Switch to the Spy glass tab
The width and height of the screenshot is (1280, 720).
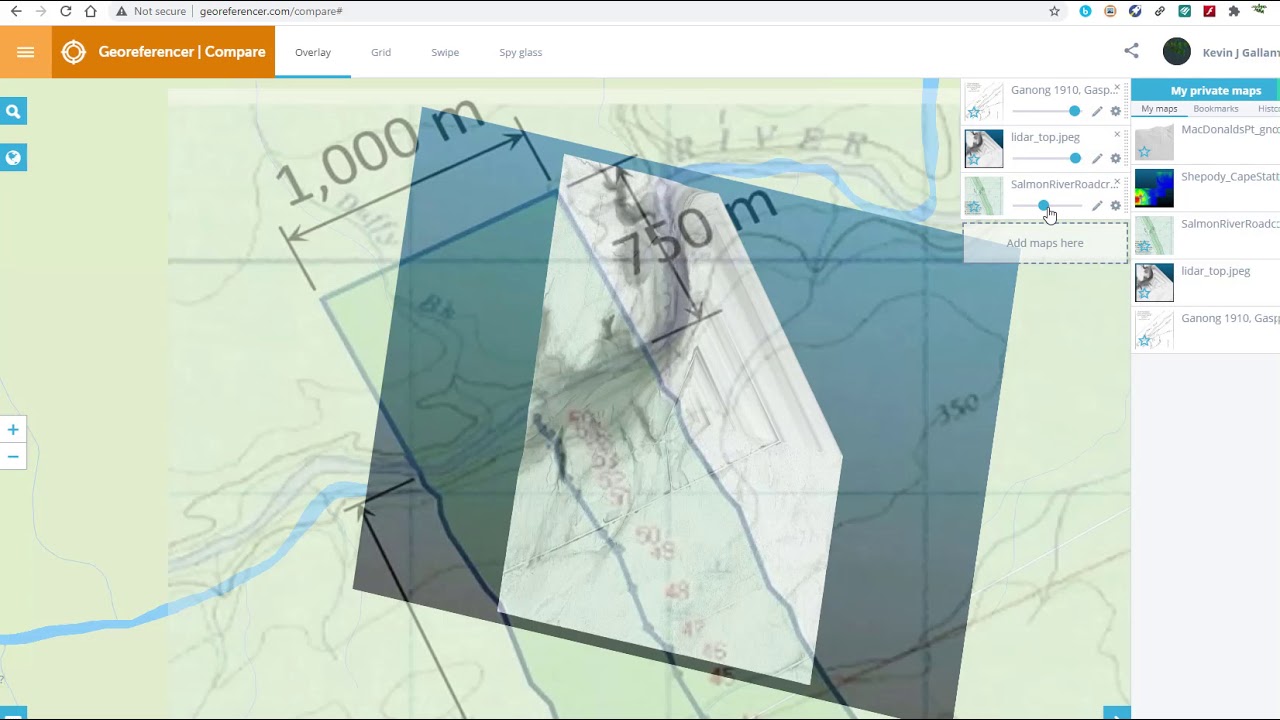[520, 52]
